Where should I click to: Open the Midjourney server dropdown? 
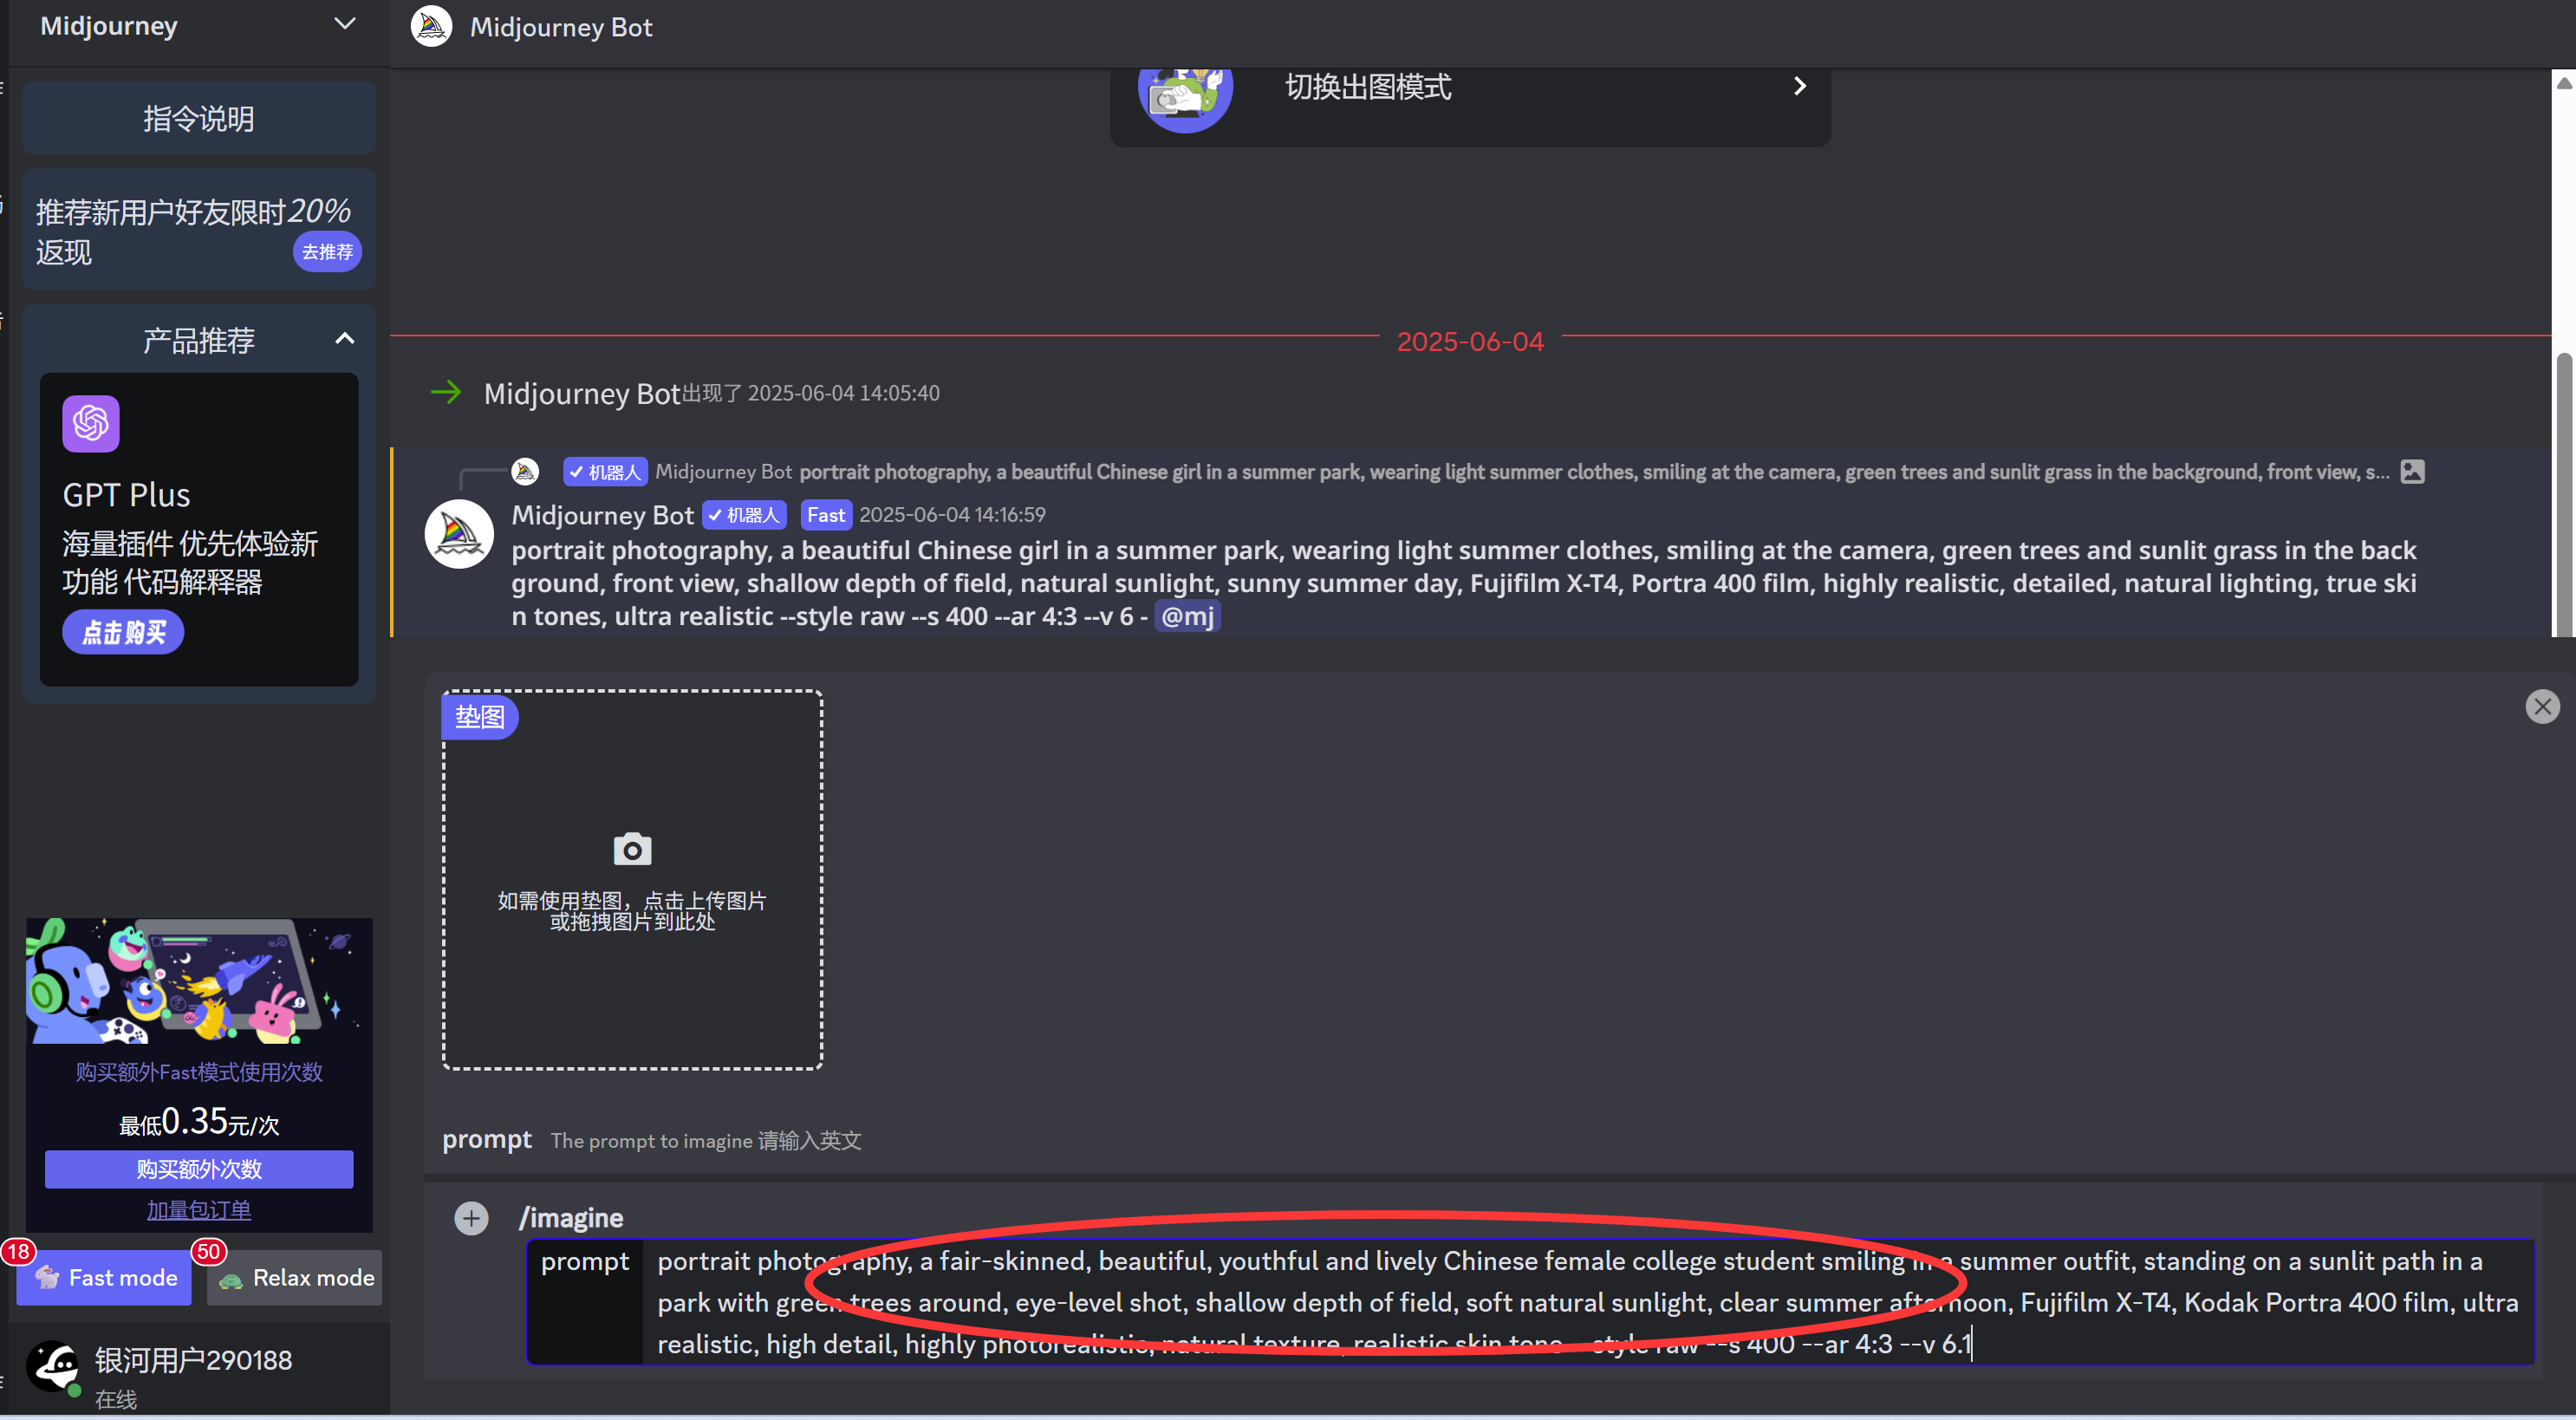point(345,24)
